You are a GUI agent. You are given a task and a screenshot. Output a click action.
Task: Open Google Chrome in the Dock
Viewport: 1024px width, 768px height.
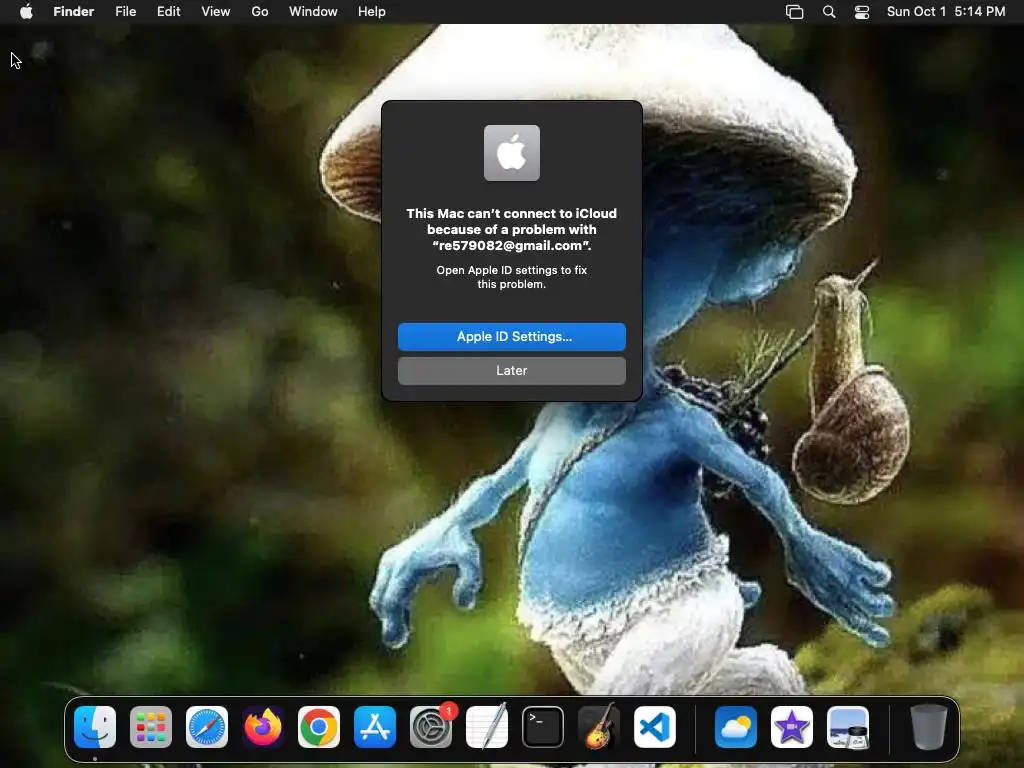319,727
